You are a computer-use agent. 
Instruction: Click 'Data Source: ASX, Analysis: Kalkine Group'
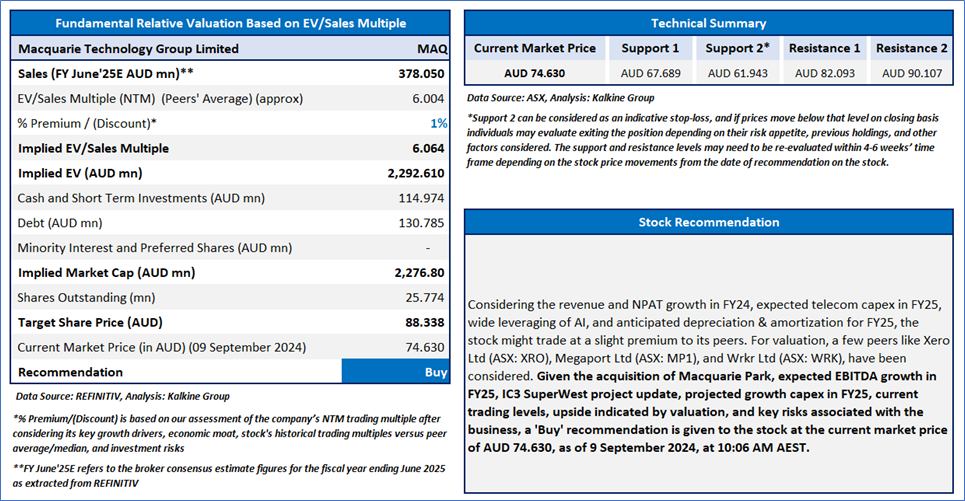pyautogui.click(x=560, y=98)
